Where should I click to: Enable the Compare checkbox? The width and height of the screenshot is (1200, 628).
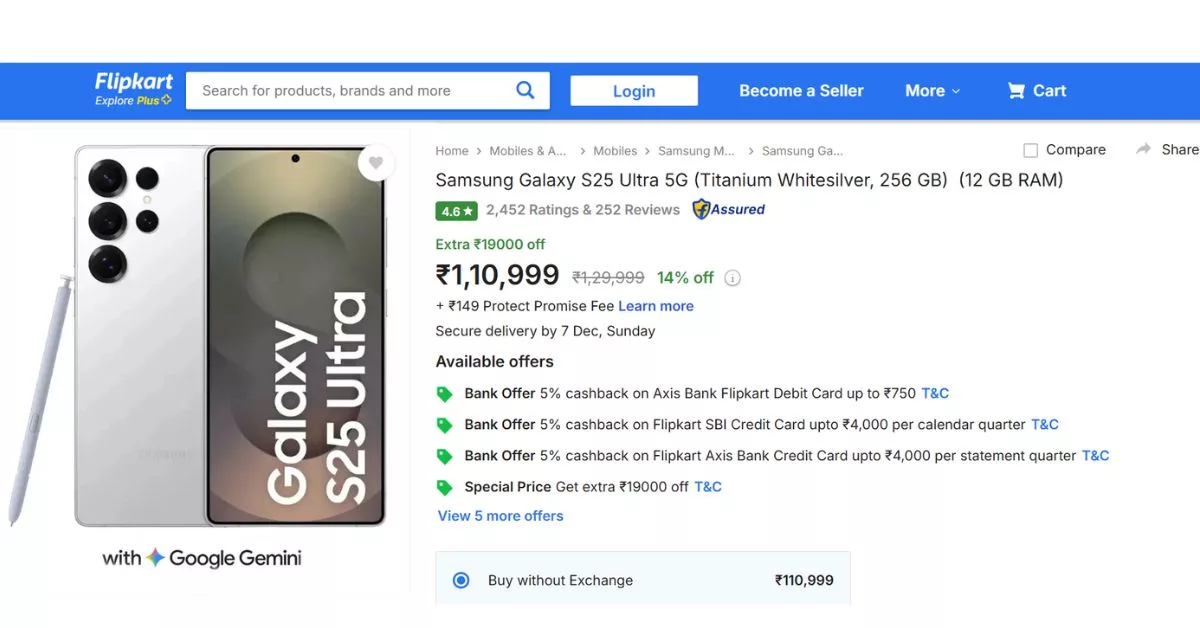tap(1030, 149)
